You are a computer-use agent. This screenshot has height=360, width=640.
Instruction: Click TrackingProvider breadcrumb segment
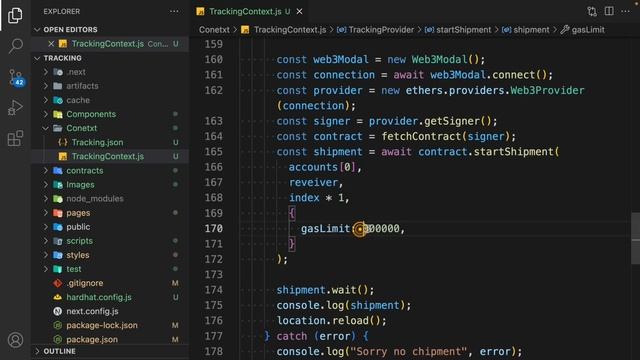pos(381,30)
